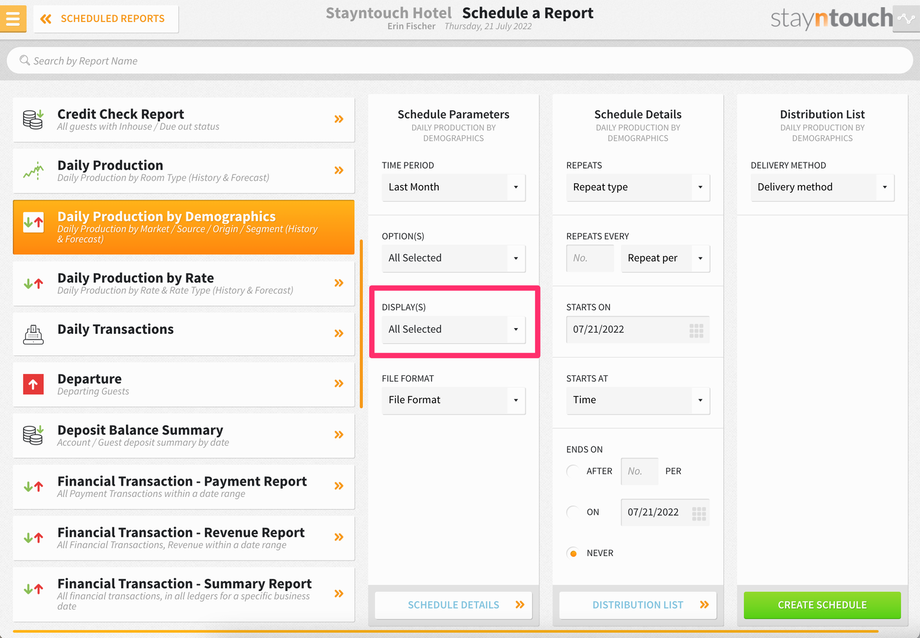
Task: Click the Financial Transaction Revenue Report arrows icon
Action: click(x=33, y=537)
